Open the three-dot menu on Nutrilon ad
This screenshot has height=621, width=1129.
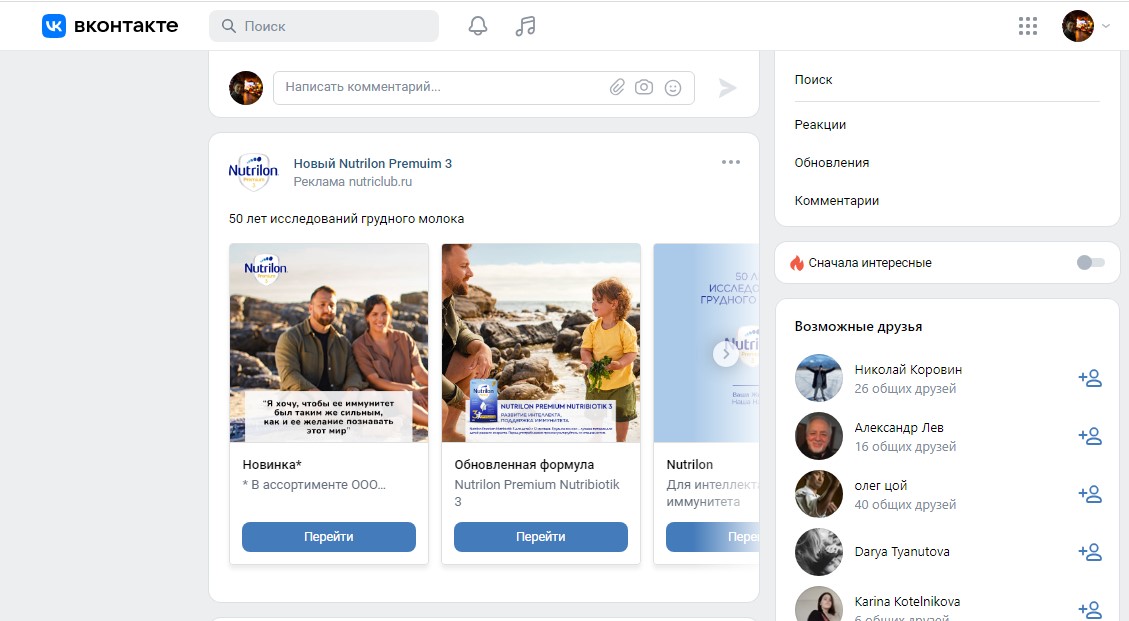pos(730,162)
